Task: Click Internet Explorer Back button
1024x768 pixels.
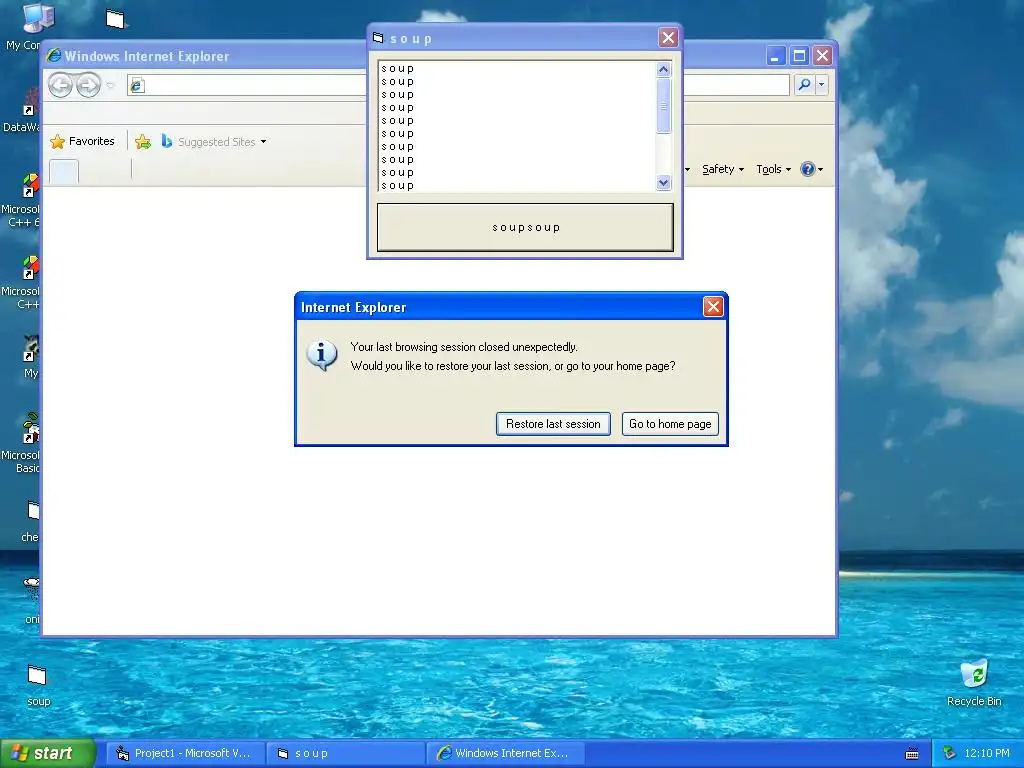Action: [x=61, y=85]
